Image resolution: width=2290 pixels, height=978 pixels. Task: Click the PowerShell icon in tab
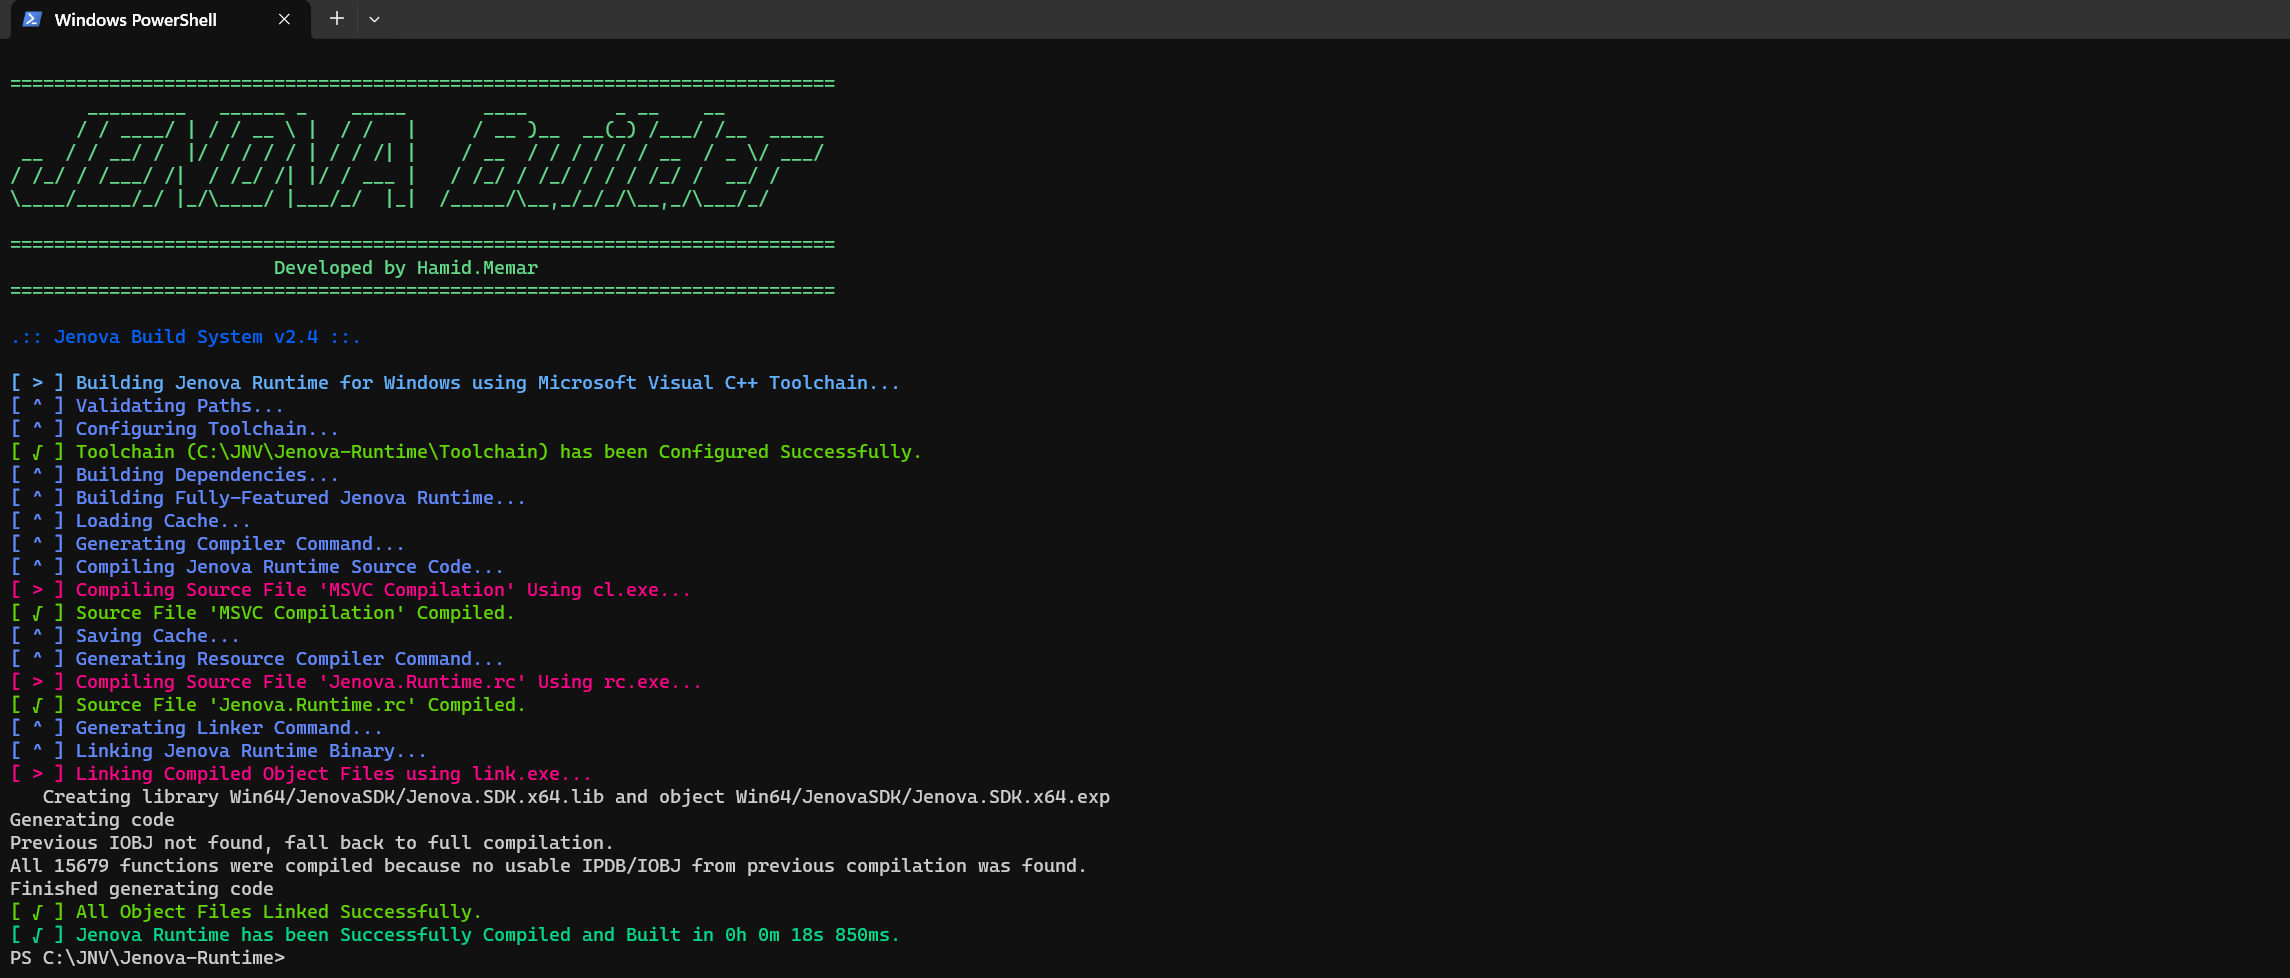pos(32,19)
